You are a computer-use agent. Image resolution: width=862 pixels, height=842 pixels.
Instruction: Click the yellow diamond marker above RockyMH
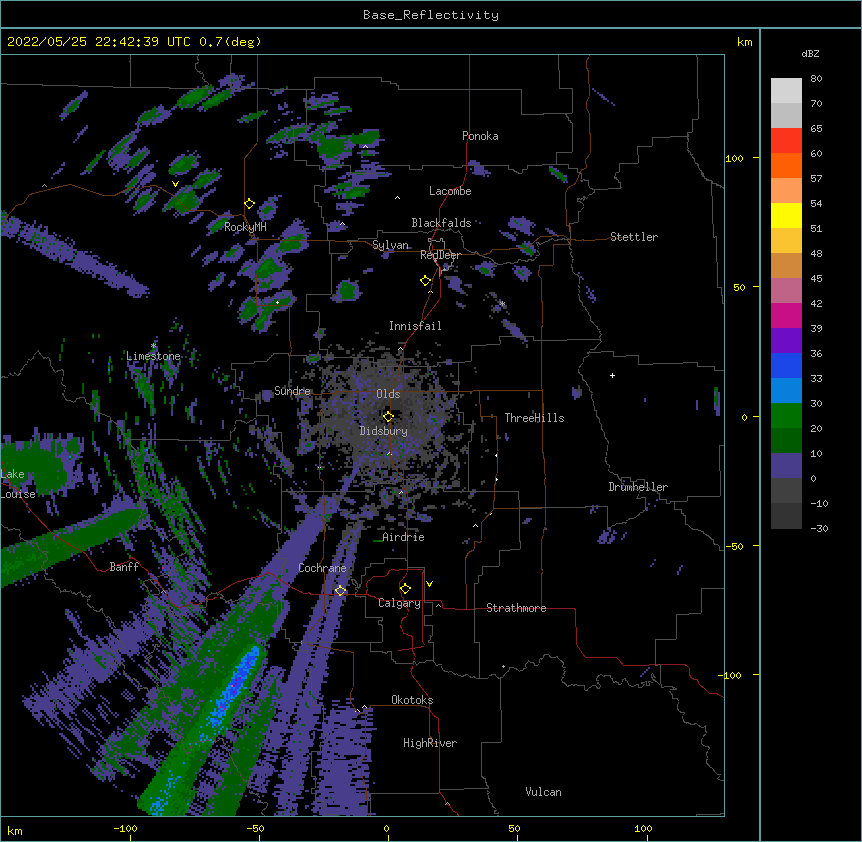click(x=250, y=203)
